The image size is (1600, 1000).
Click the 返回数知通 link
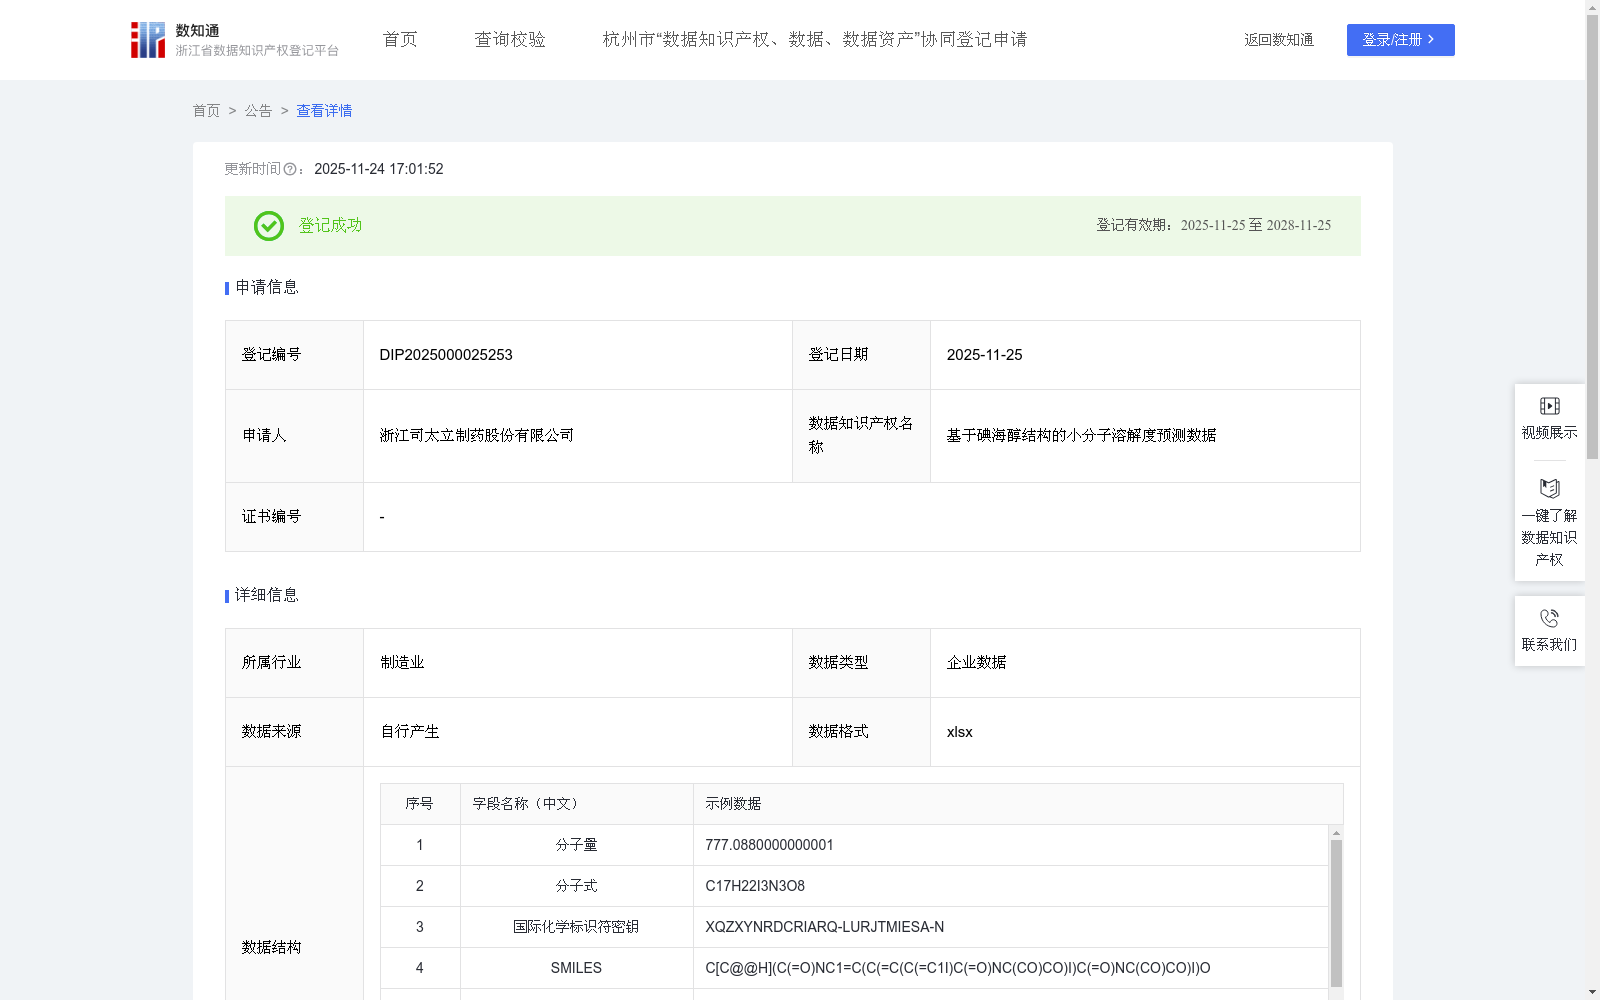click(x=1279, y=40)
